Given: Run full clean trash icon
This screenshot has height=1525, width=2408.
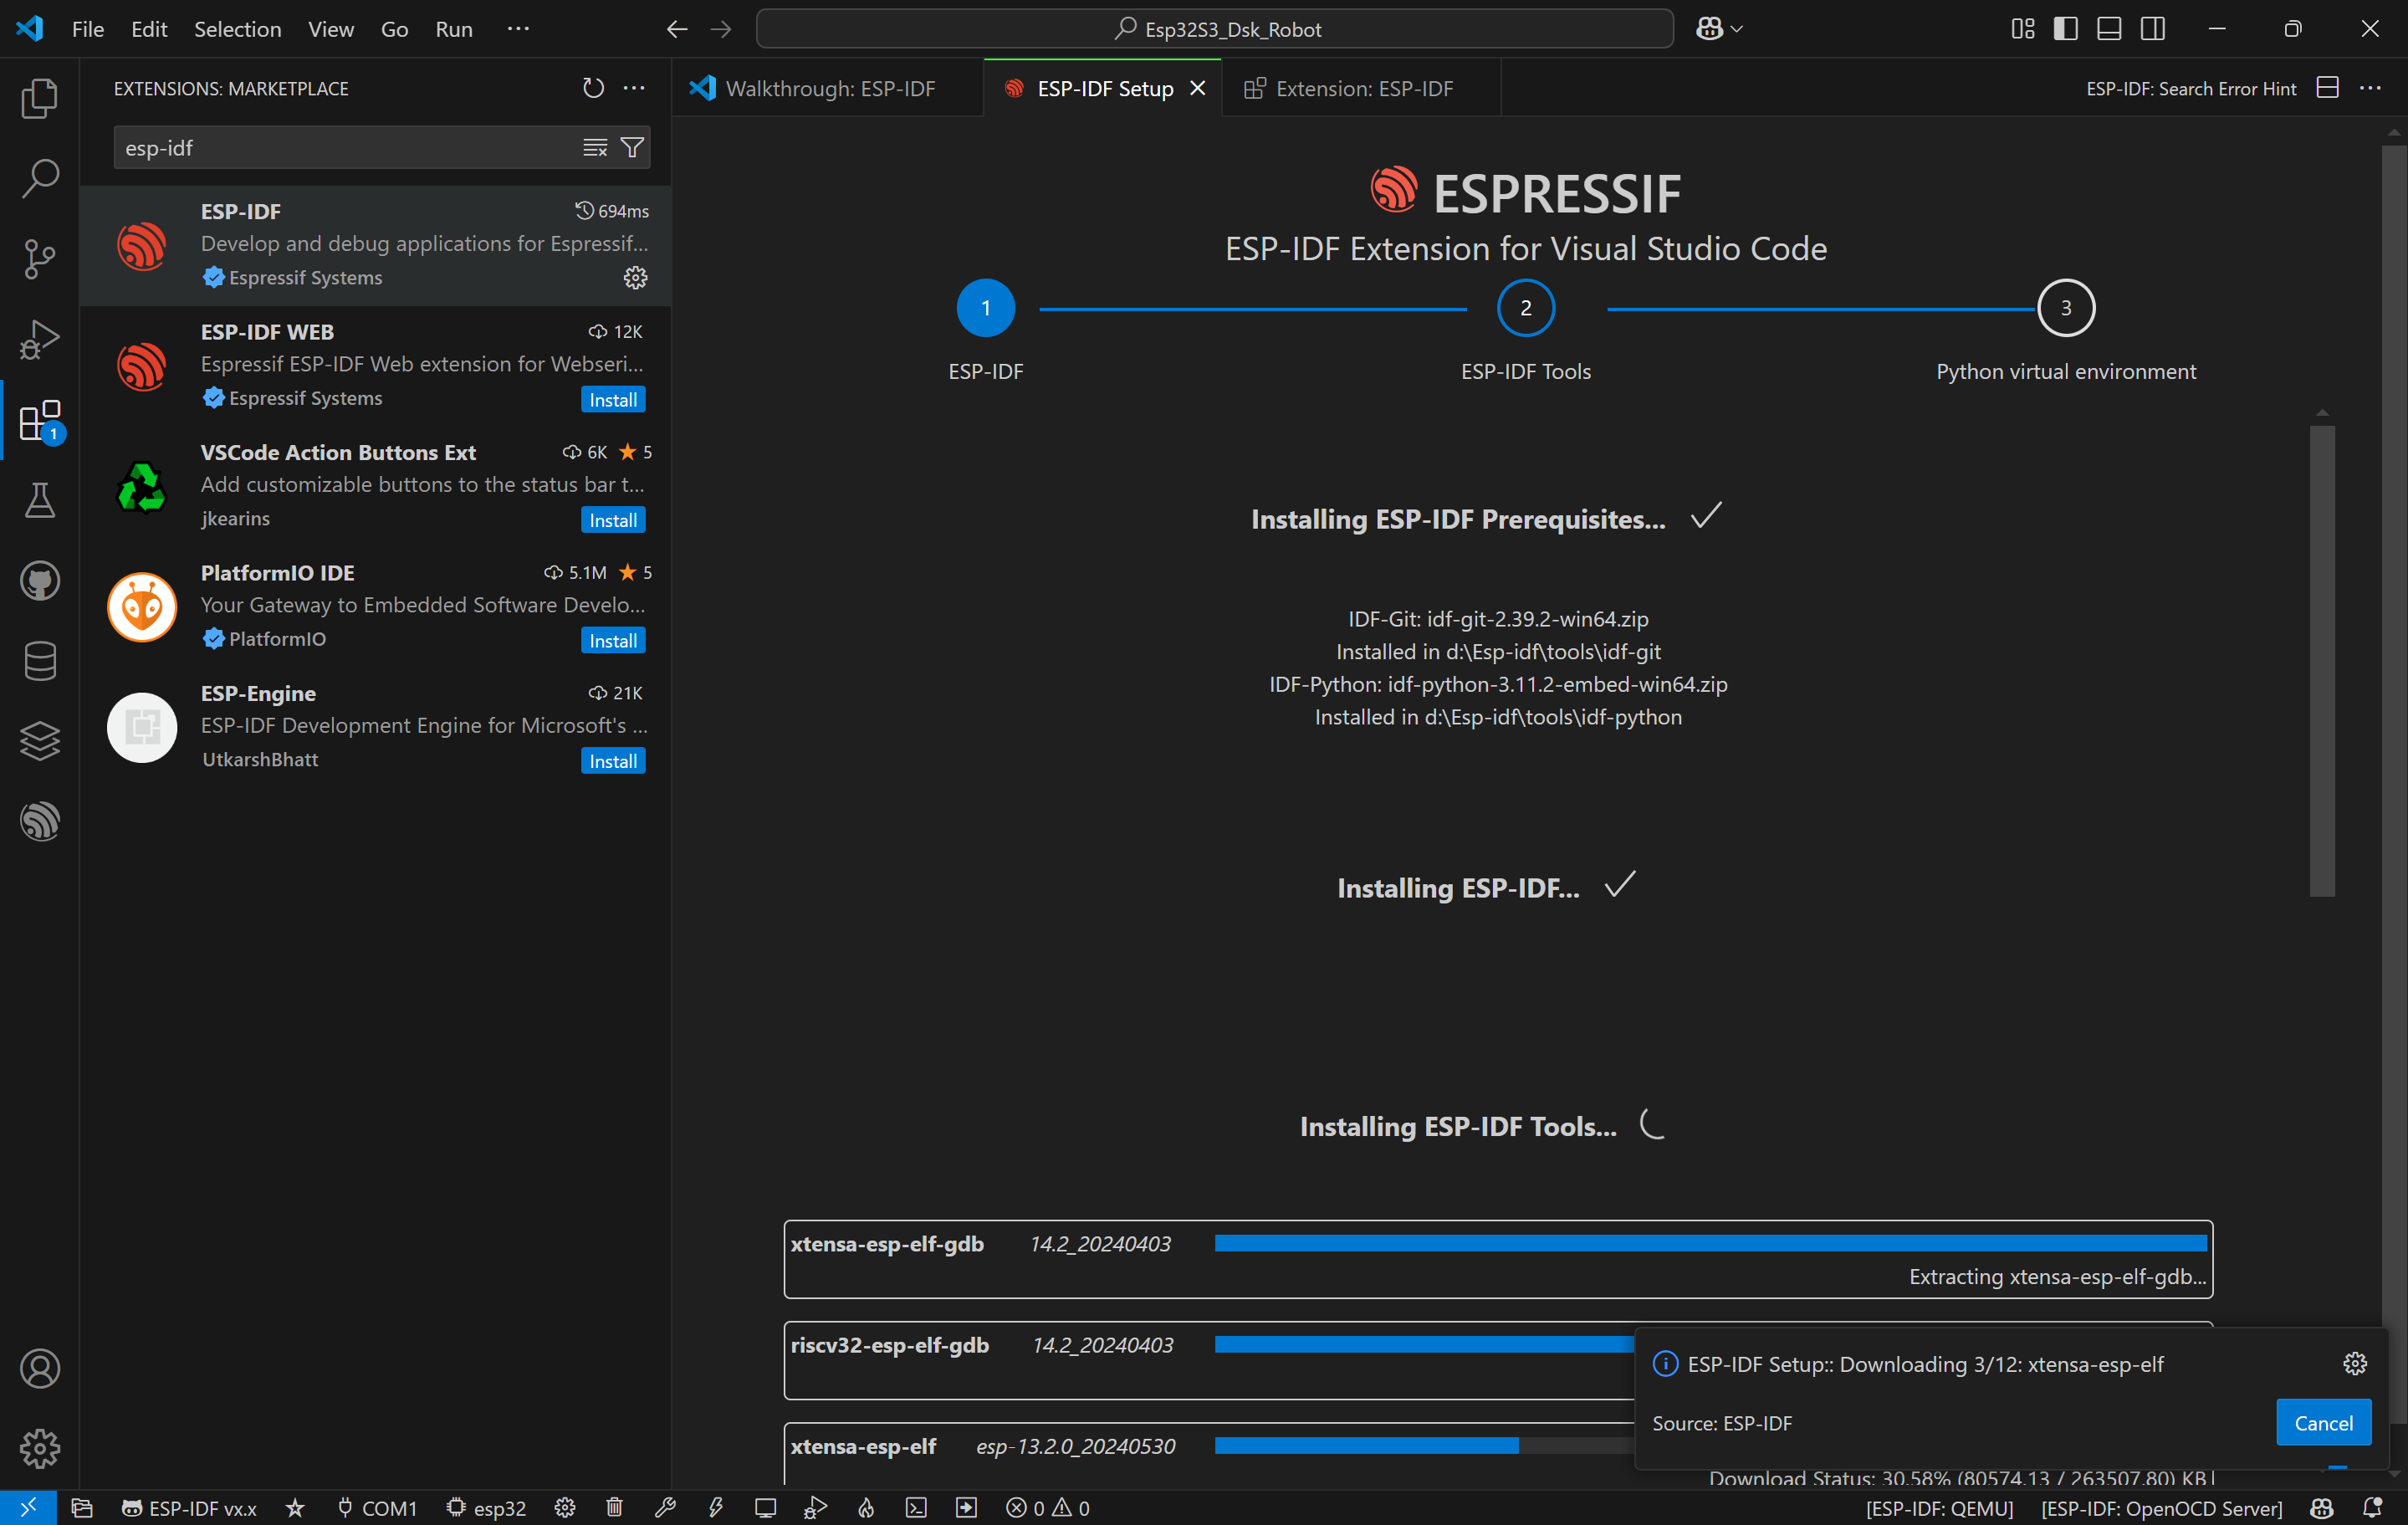Looking at the screenshot, I should tap(615, 1508).
